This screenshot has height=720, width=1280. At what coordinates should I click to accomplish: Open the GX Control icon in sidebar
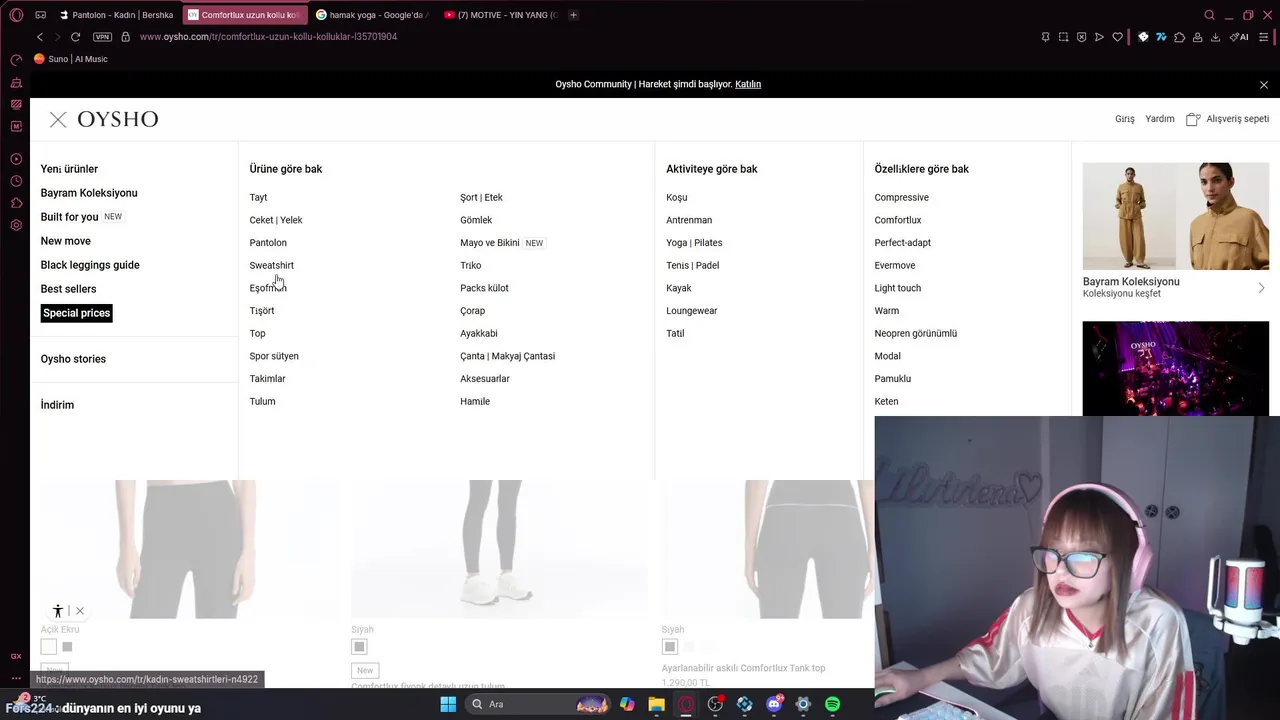click(x=16, y=656)
